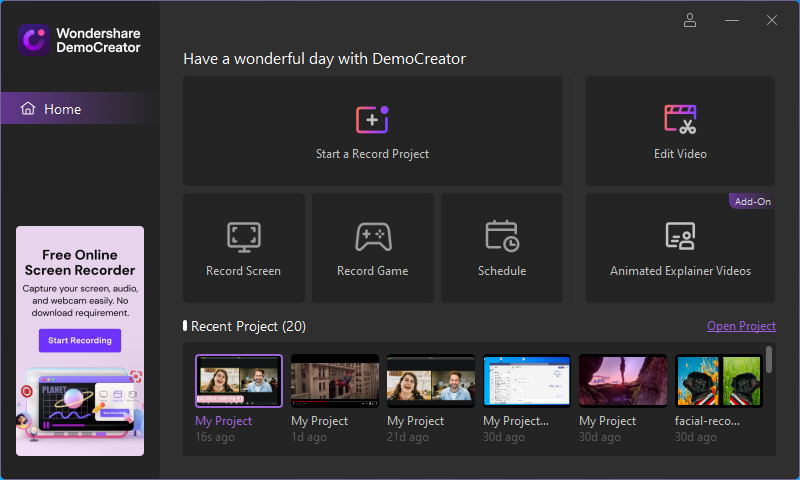
Task: Open the My Project thumbnail from 1d ago
Action: (335, 381)
